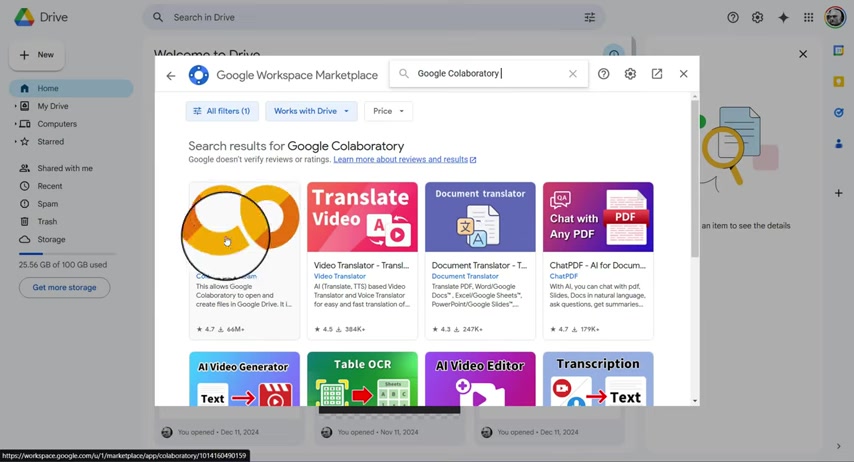This screenshot has width=854, height=462.
Task: Click the Search in Drive field
Action: [374, 17]
